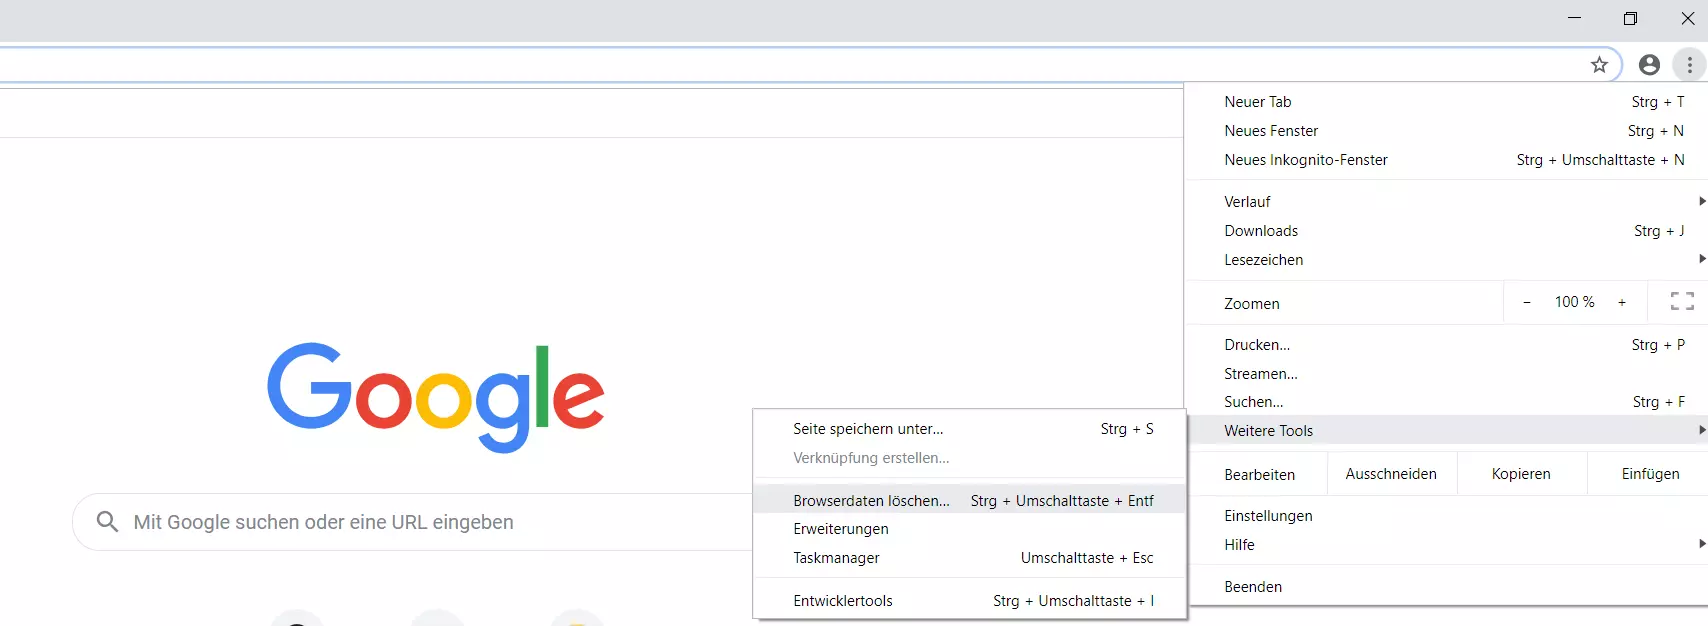Open the user profile avatar icon
This screenshot has width=1708, height=626.
1649,65
